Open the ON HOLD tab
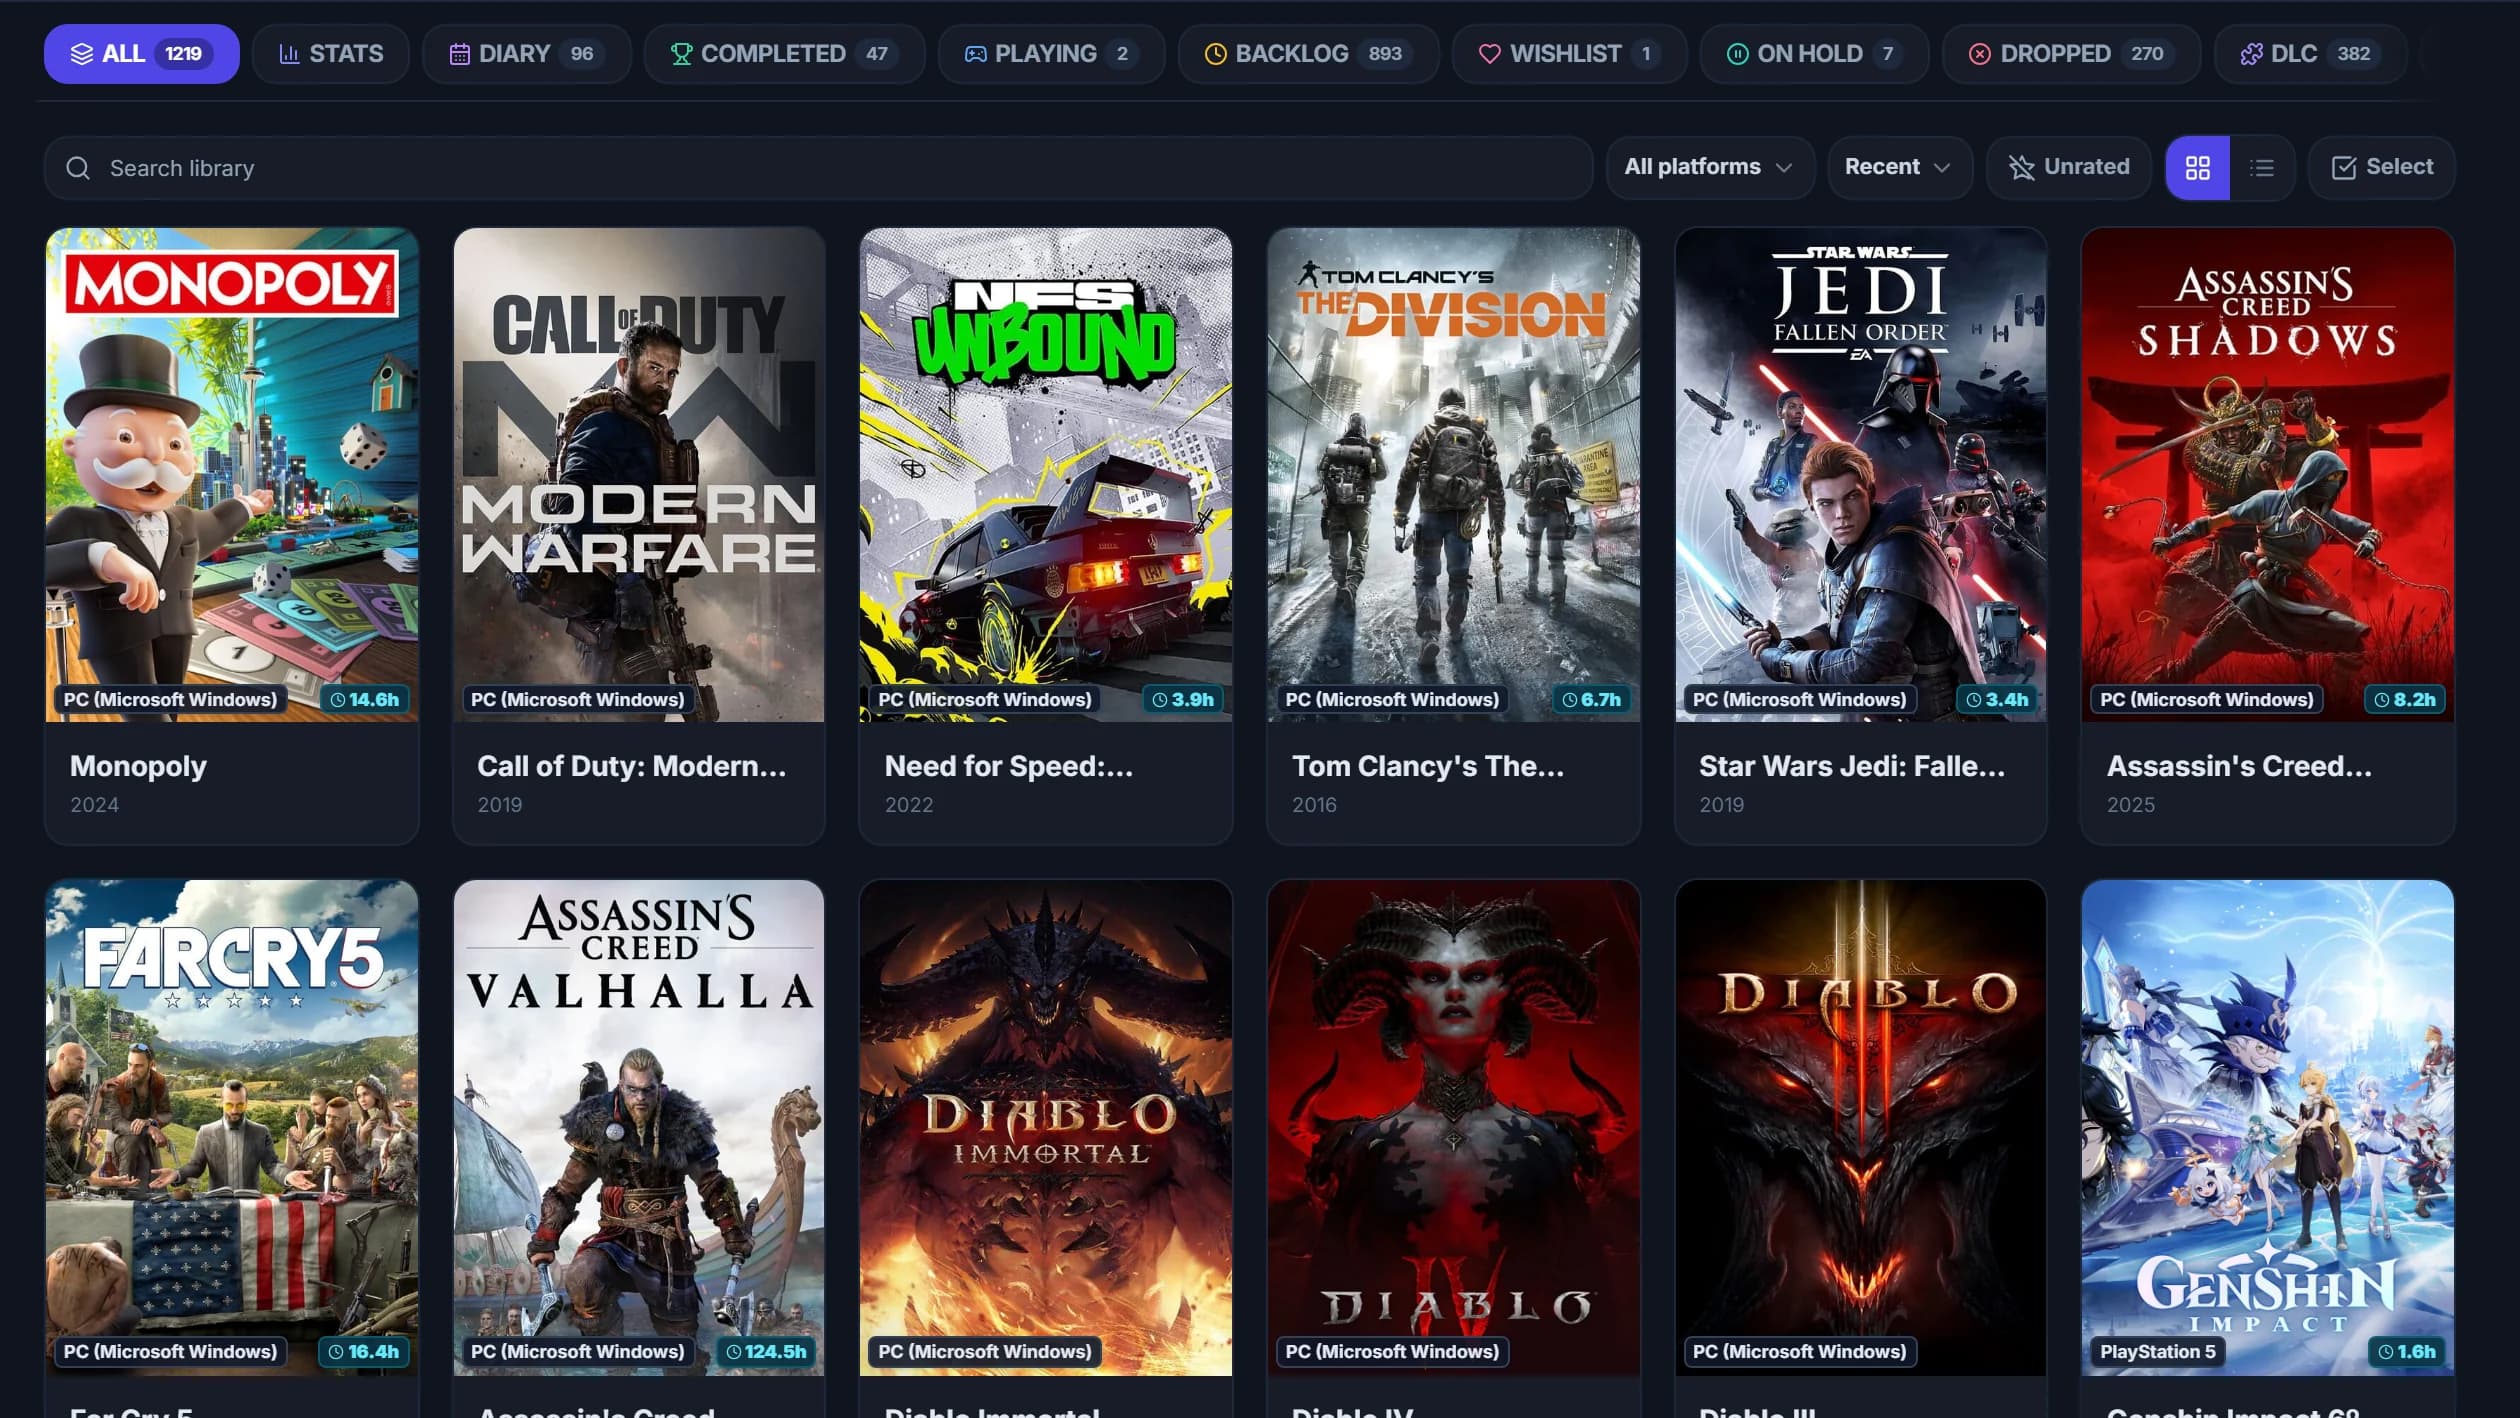The width and height of the screenshot is (2520, 1418). pos(1814,54)
